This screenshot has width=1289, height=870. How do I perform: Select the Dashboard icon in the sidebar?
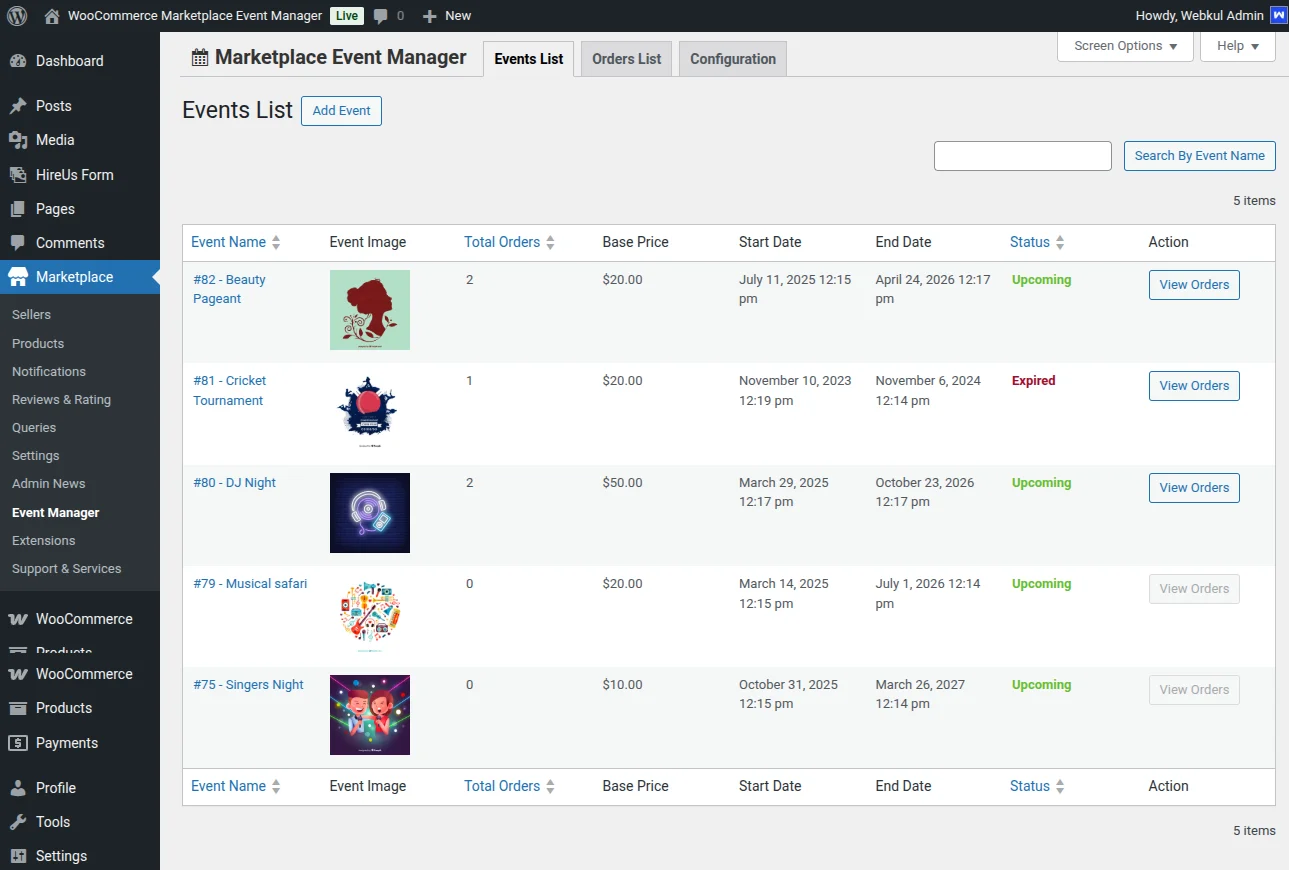coord(20,61)
